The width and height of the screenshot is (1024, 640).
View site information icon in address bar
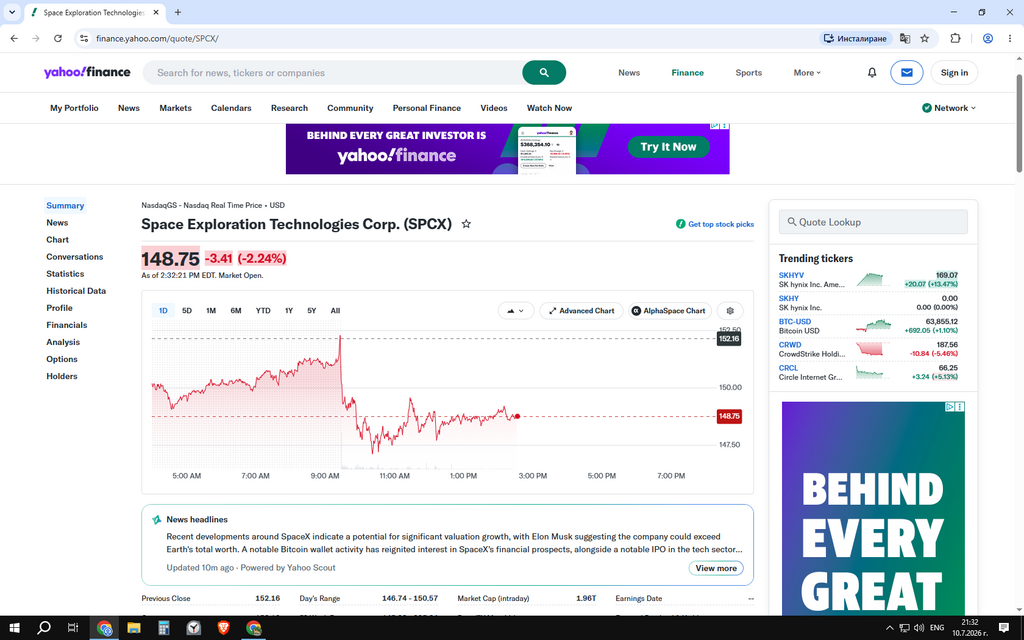(x=84, y=39)
